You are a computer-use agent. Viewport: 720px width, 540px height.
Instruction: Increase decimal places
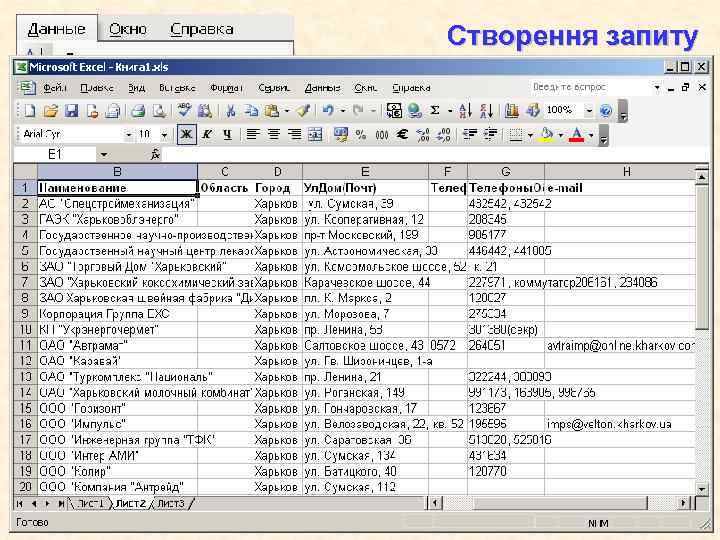(x=423, y=135)
